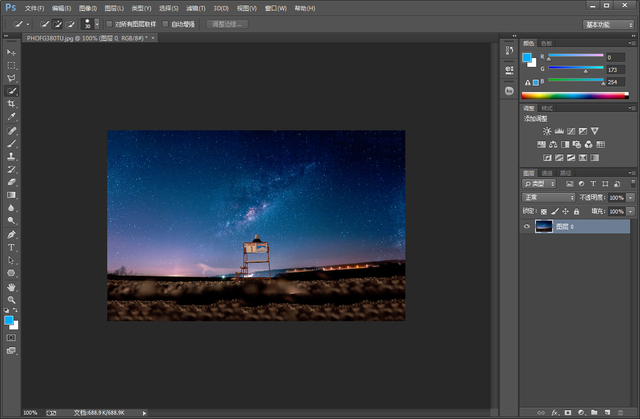This screenshot has height=419, width=640.
Task: Enable the sample all layers checkbox
Action: tap(109, 23)
